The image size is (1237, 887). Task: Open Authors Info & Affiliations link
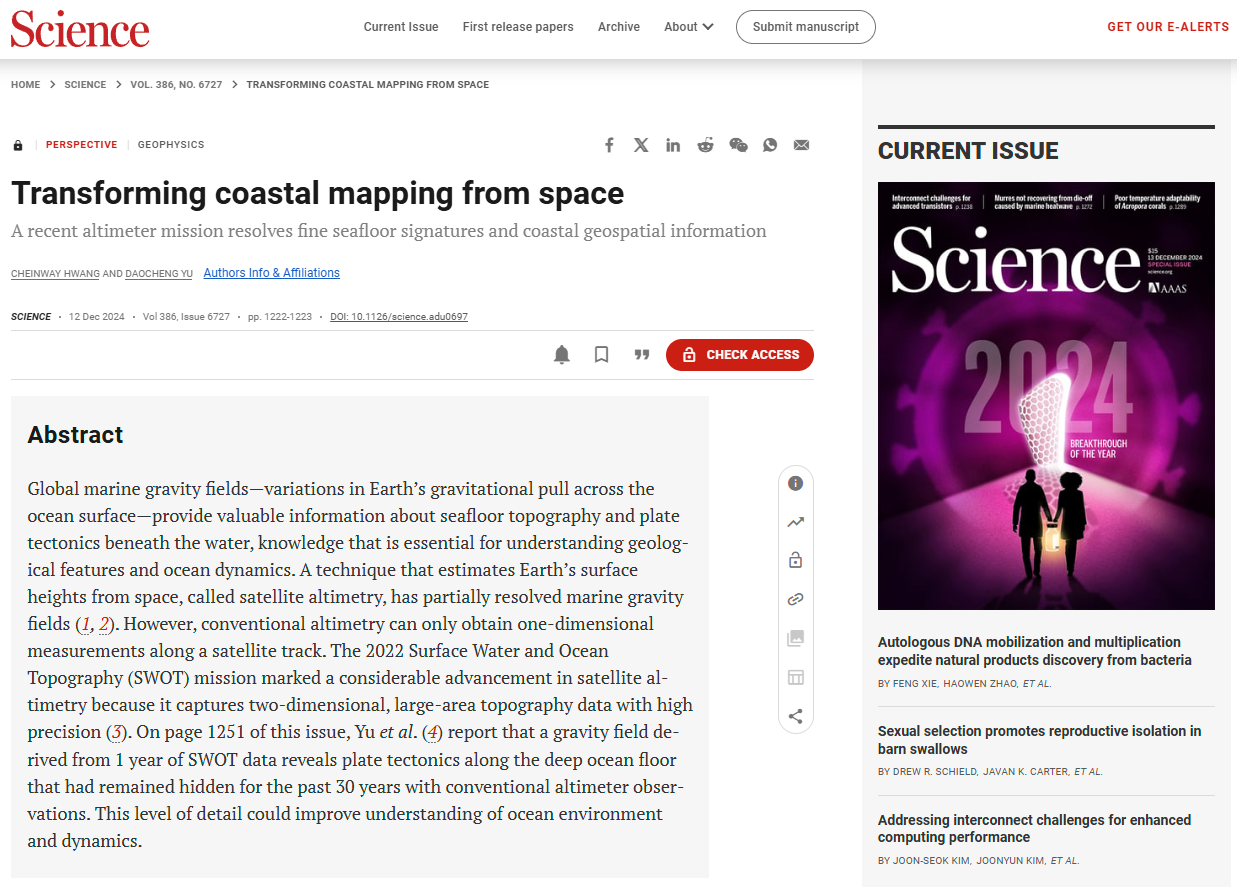point(271,273)
